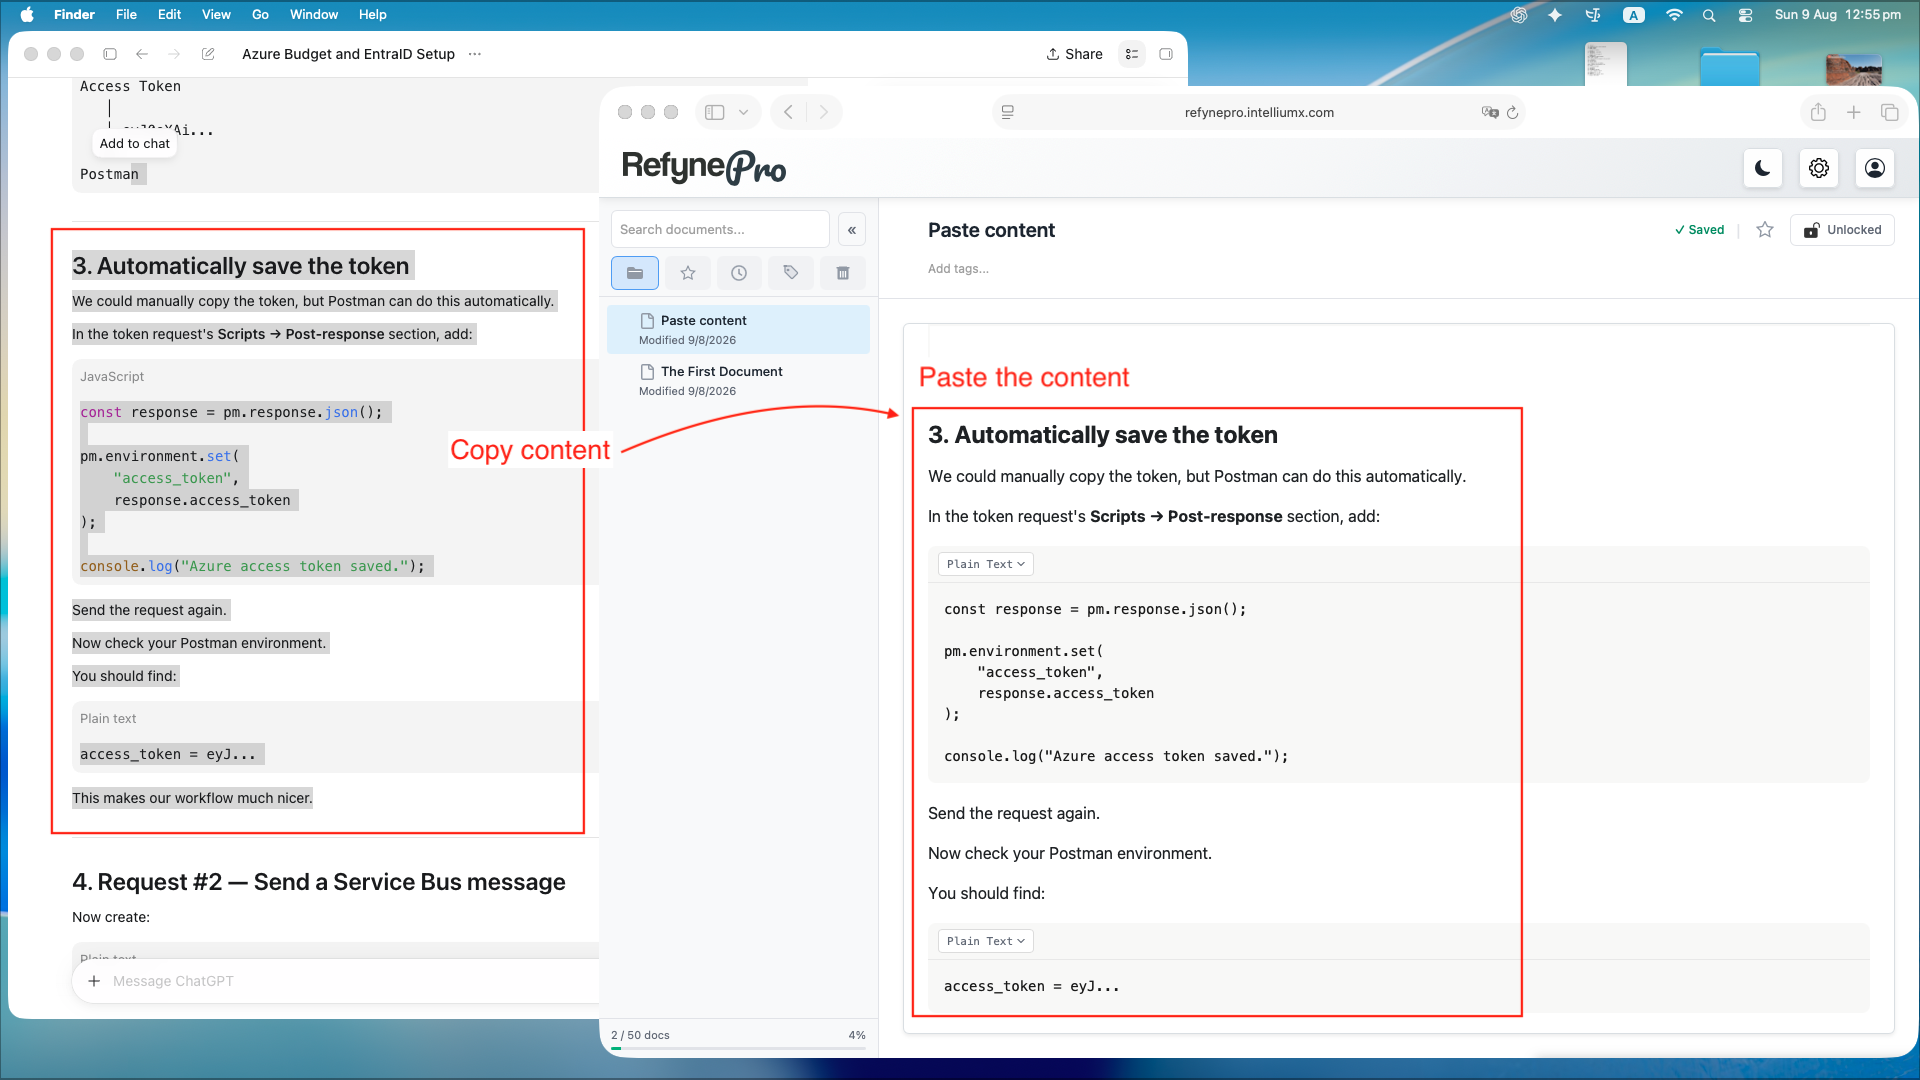Open the Plain Text dropdown above access_token
Screen dimensions: 1920x1080
(985, 941)
